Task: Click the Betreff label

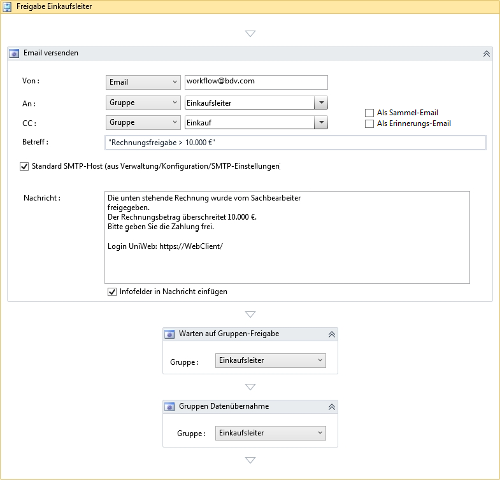Action: tap(35, 142)
